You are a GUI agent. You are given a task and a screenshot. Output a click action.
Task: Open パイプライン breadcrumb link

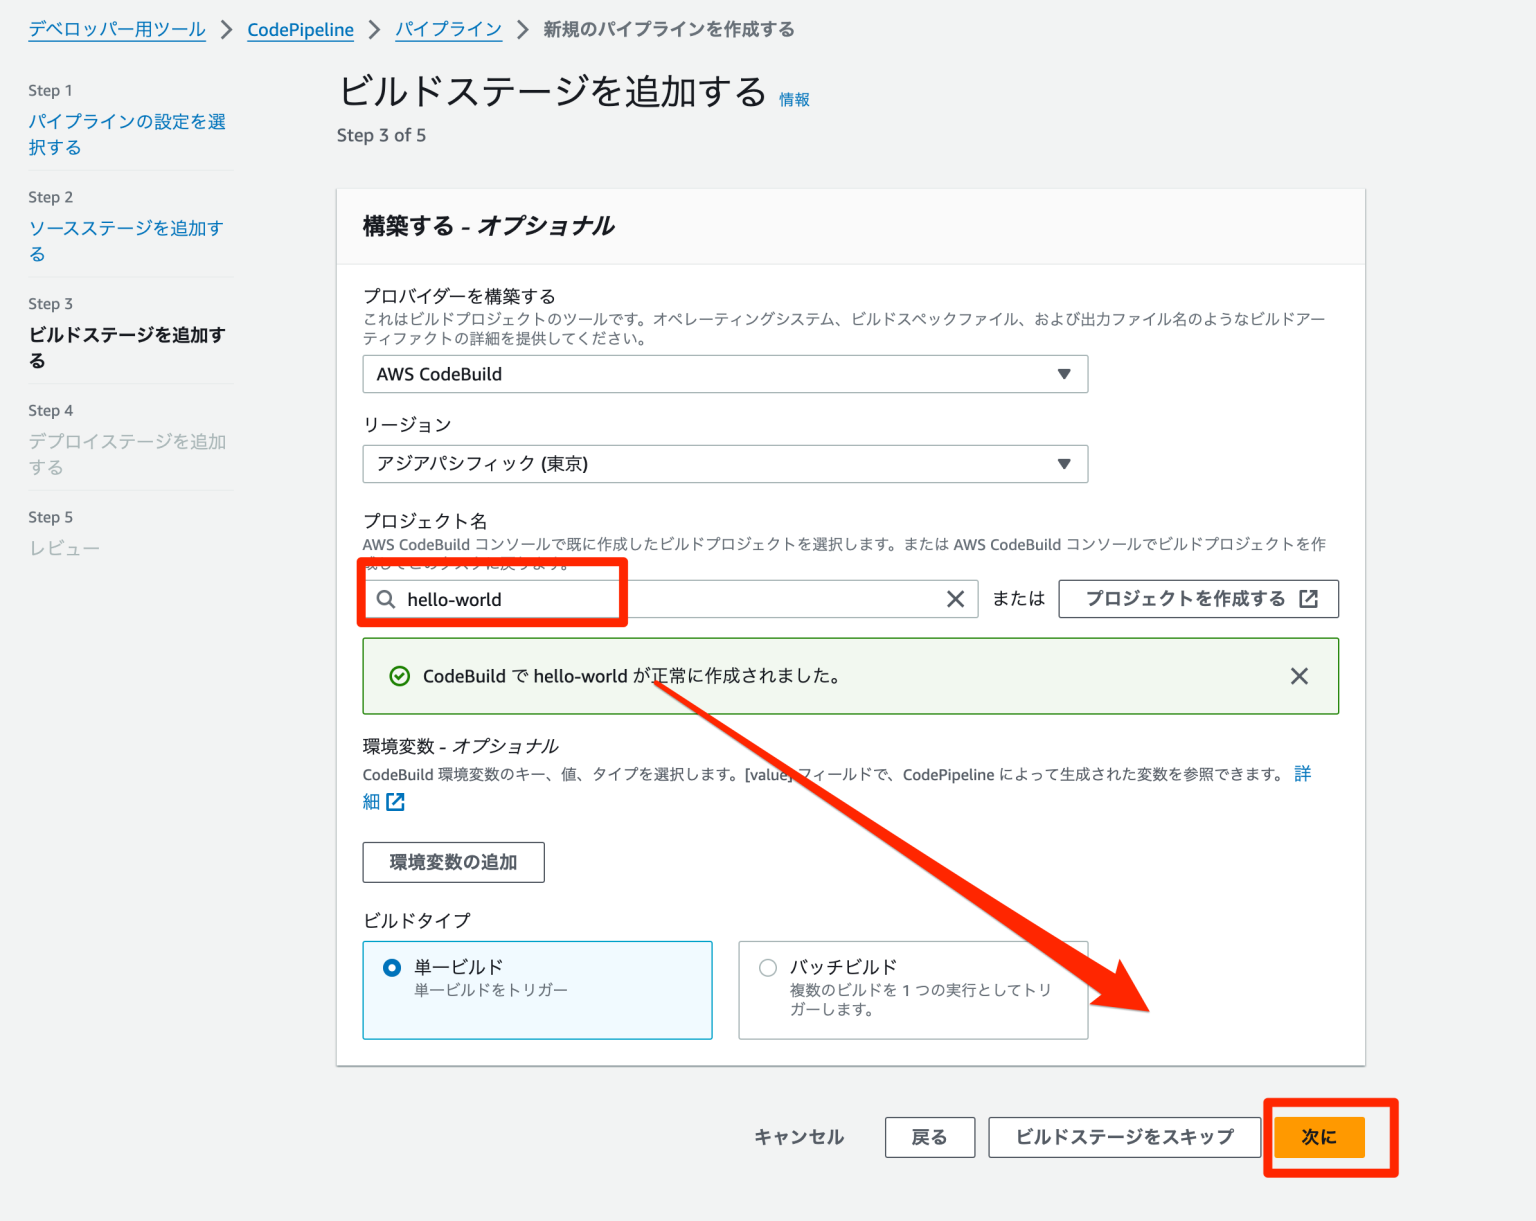448,29
